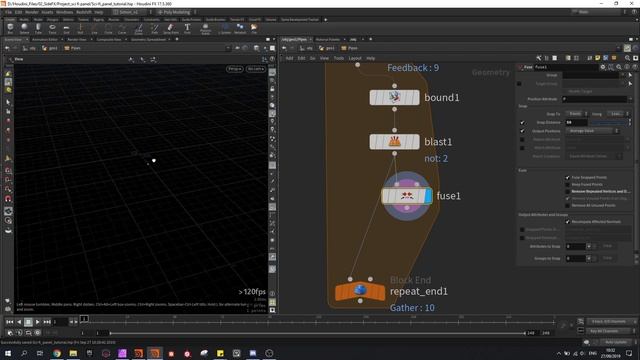Toggle Recompute Affected Normals checkbox
This screenshot has width=640, height=360.
pos(567,222)
